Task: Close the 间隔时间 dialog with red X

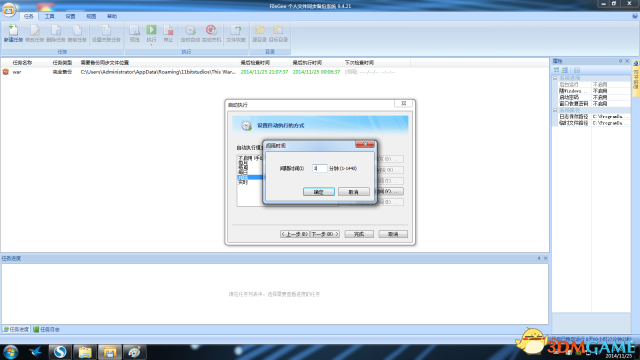Action: (365, 144)
